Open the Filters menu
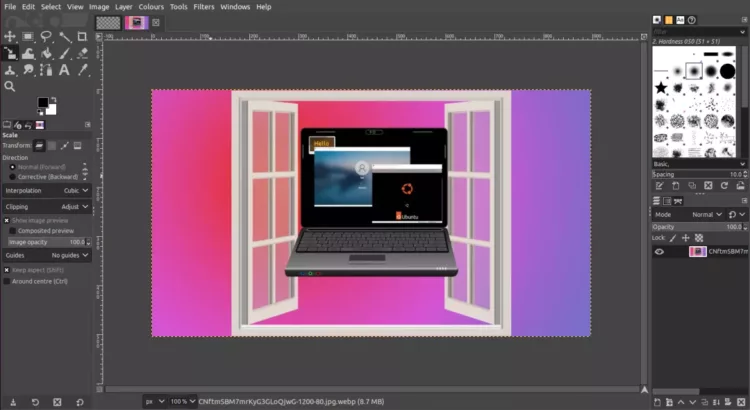 (204, 6)
